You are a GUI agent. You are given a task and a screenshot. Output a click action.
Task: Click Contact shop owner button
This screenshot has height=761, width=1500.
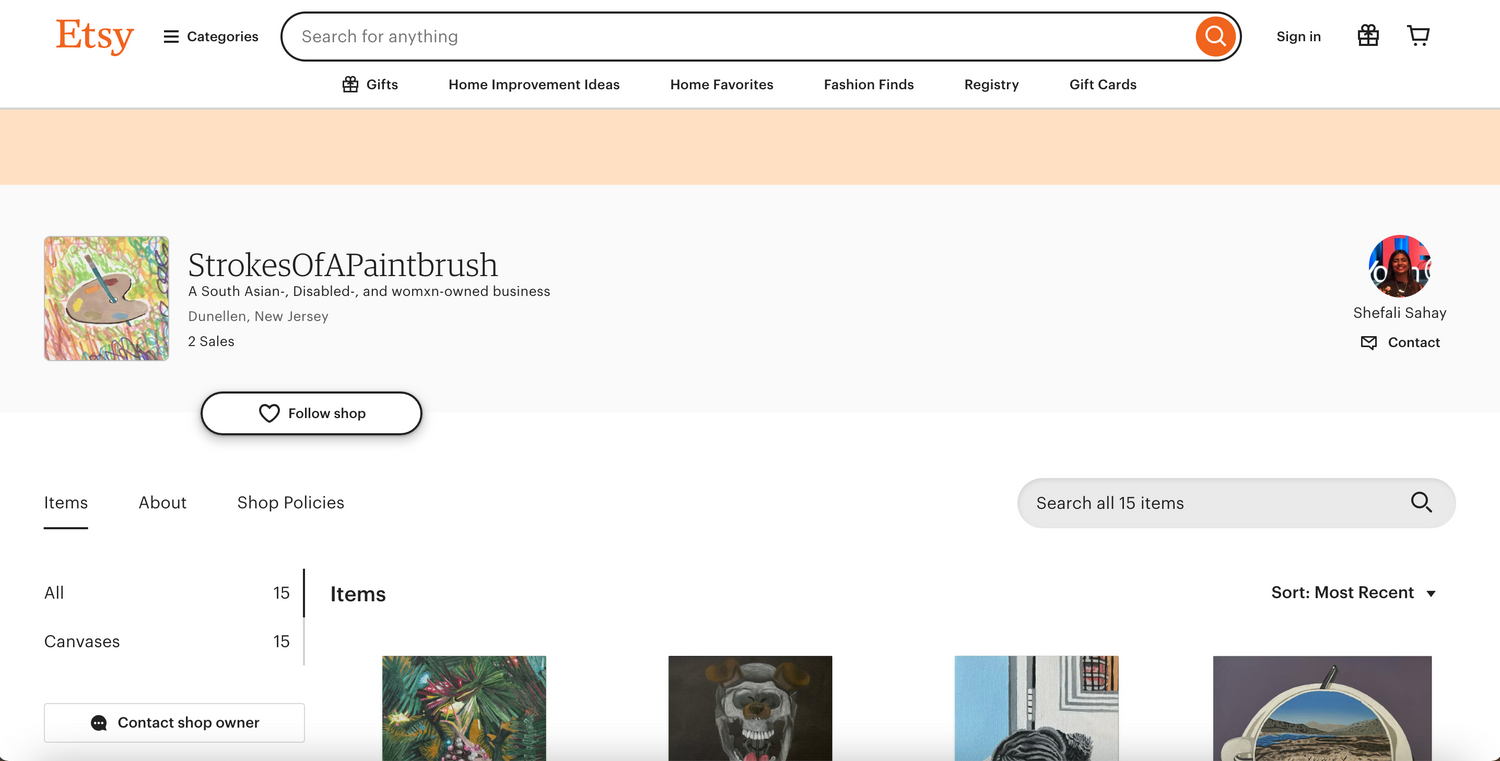pyautogui.click(x=174, y=722)
